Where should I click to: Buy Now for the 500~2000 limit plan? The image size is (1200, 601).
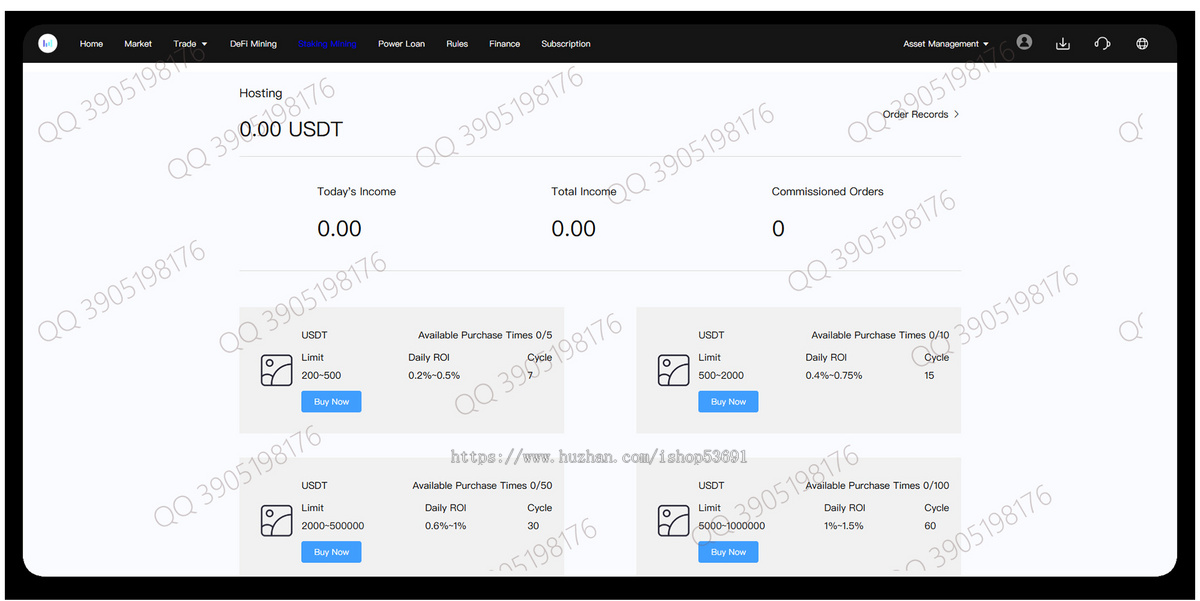(x=728, y=401)
